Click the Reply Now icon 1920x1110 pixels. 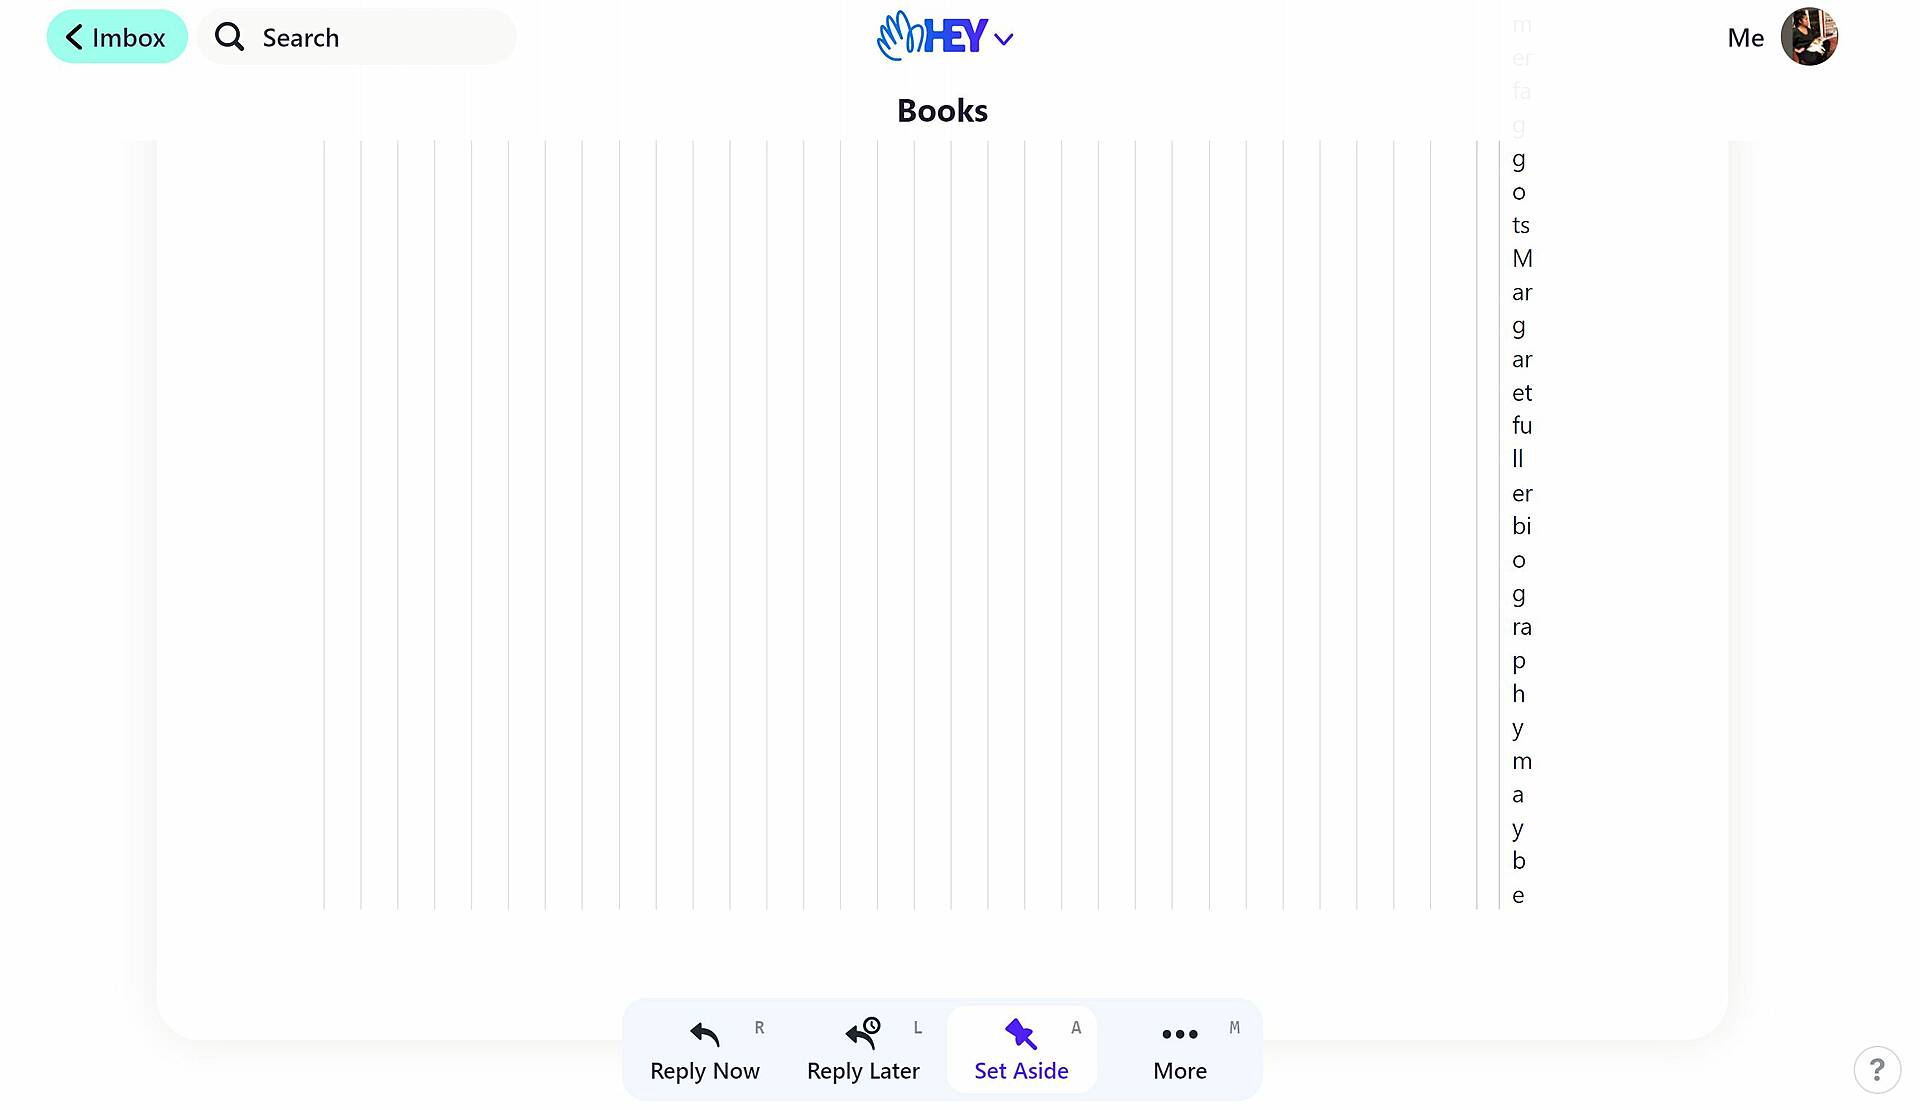[706, 1035]
